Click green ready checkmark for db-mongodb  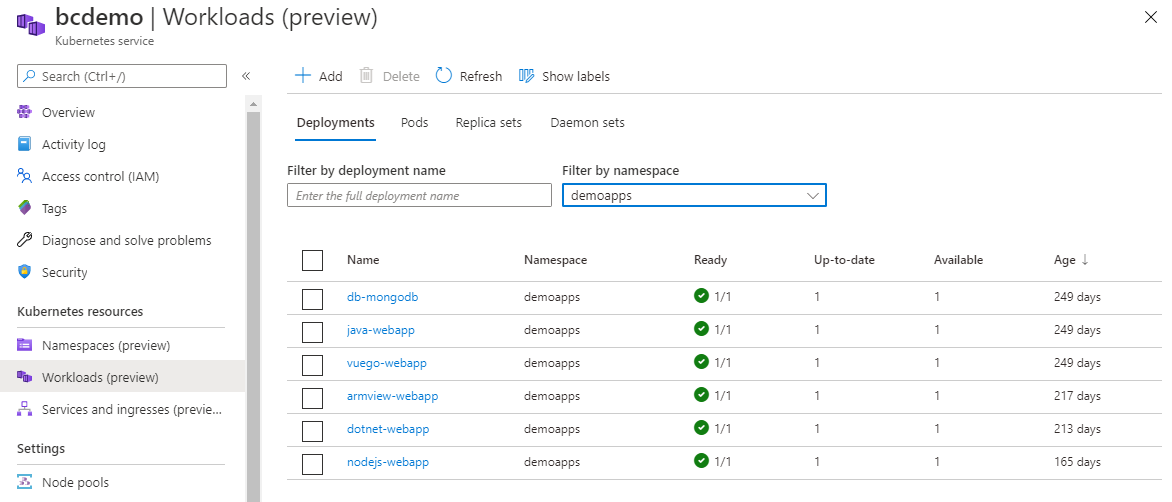[701, 296]
